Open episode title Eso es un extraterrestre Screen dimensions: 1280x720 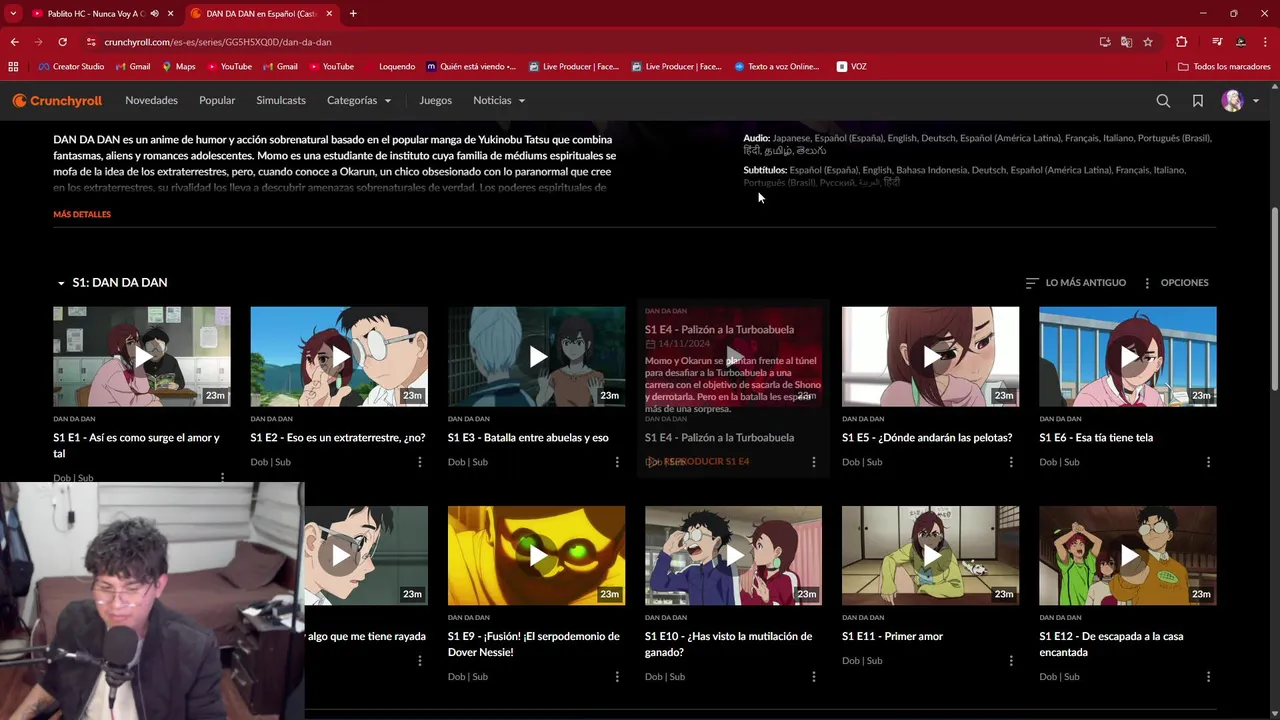pyautogui.click(x=338, y=438)
